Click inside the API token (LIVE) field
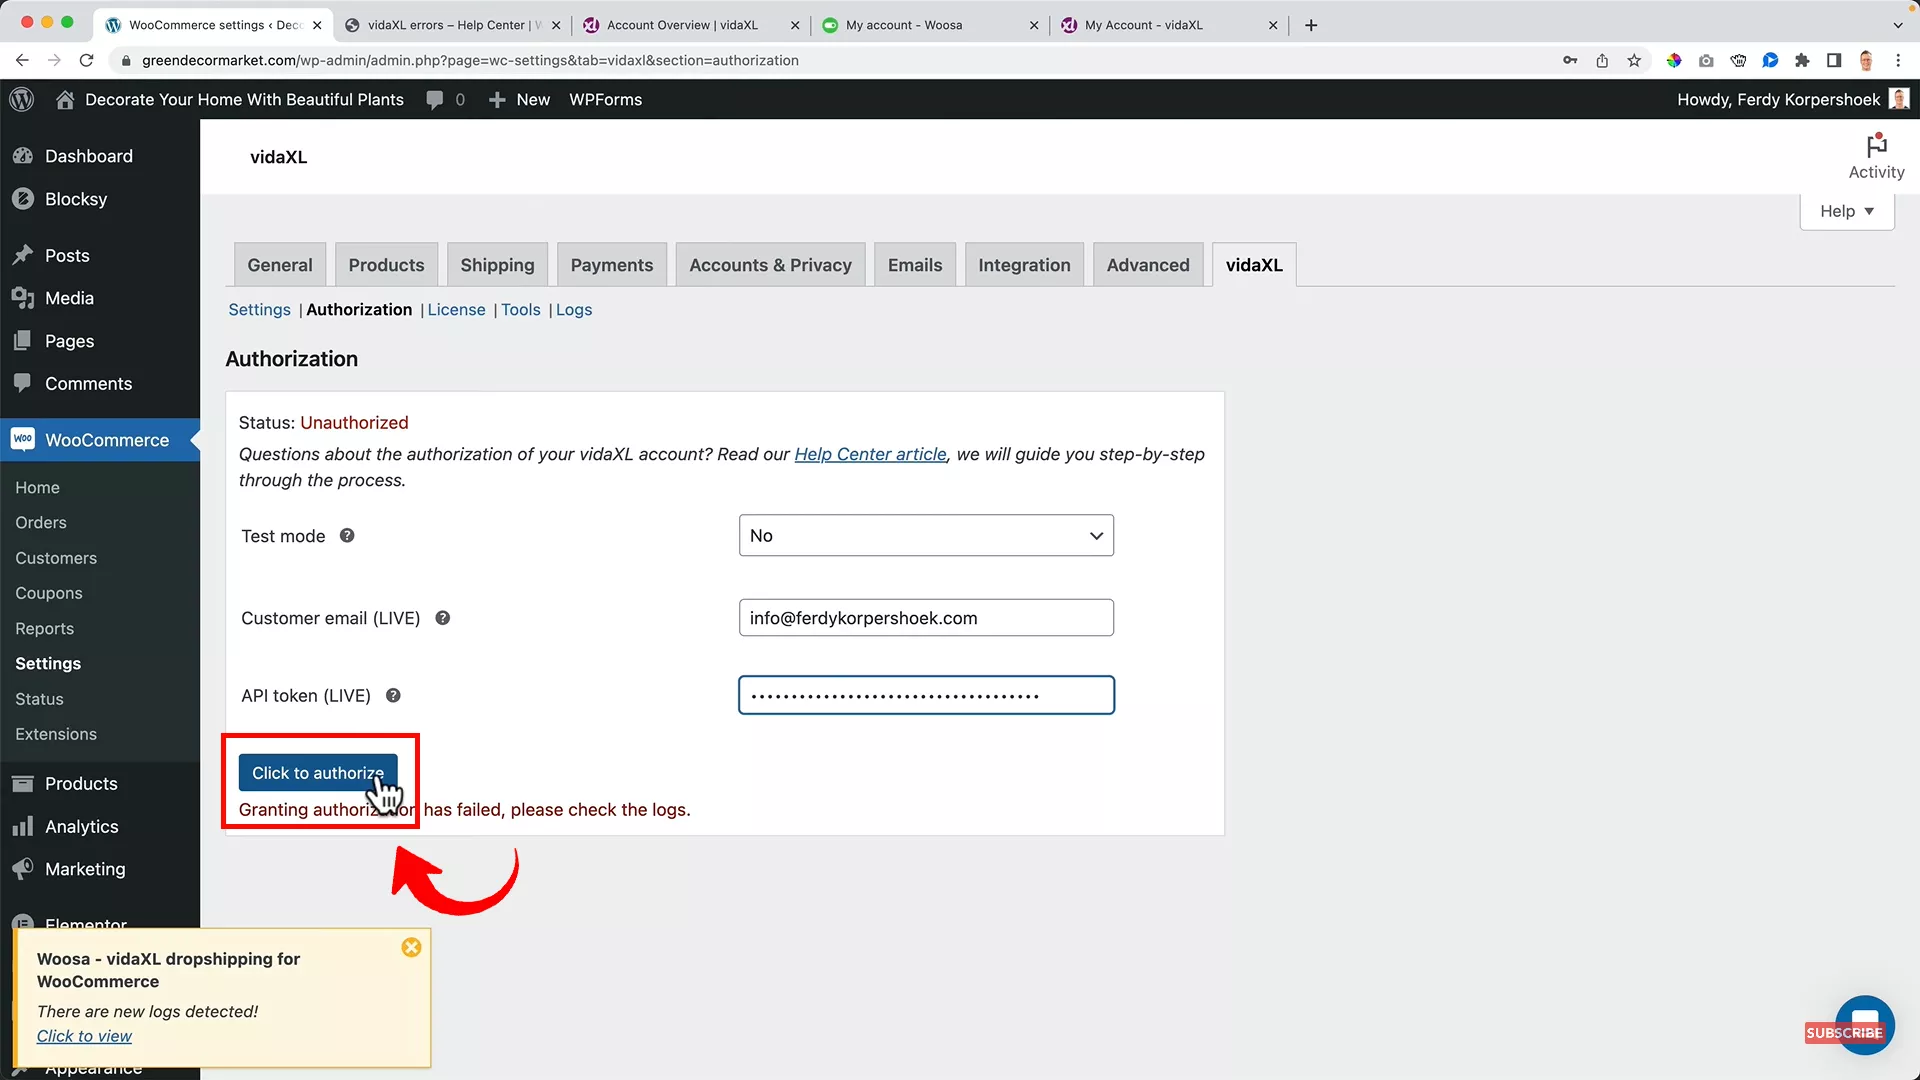 coord(925,695)
